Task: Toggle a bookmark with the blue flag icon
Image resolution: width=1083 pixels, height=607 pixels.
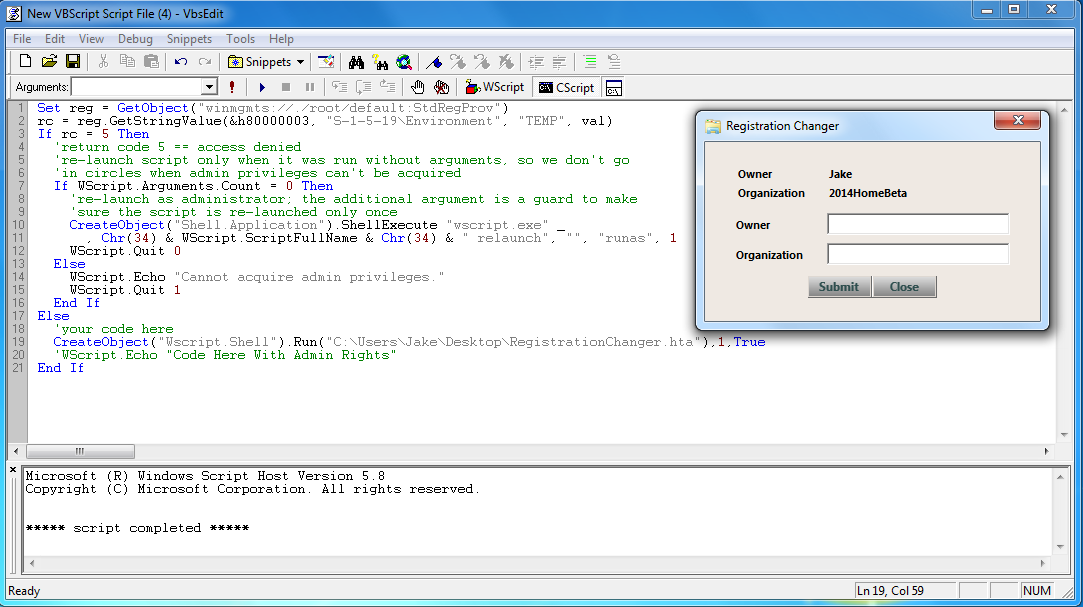Action: tap(434, 62)
